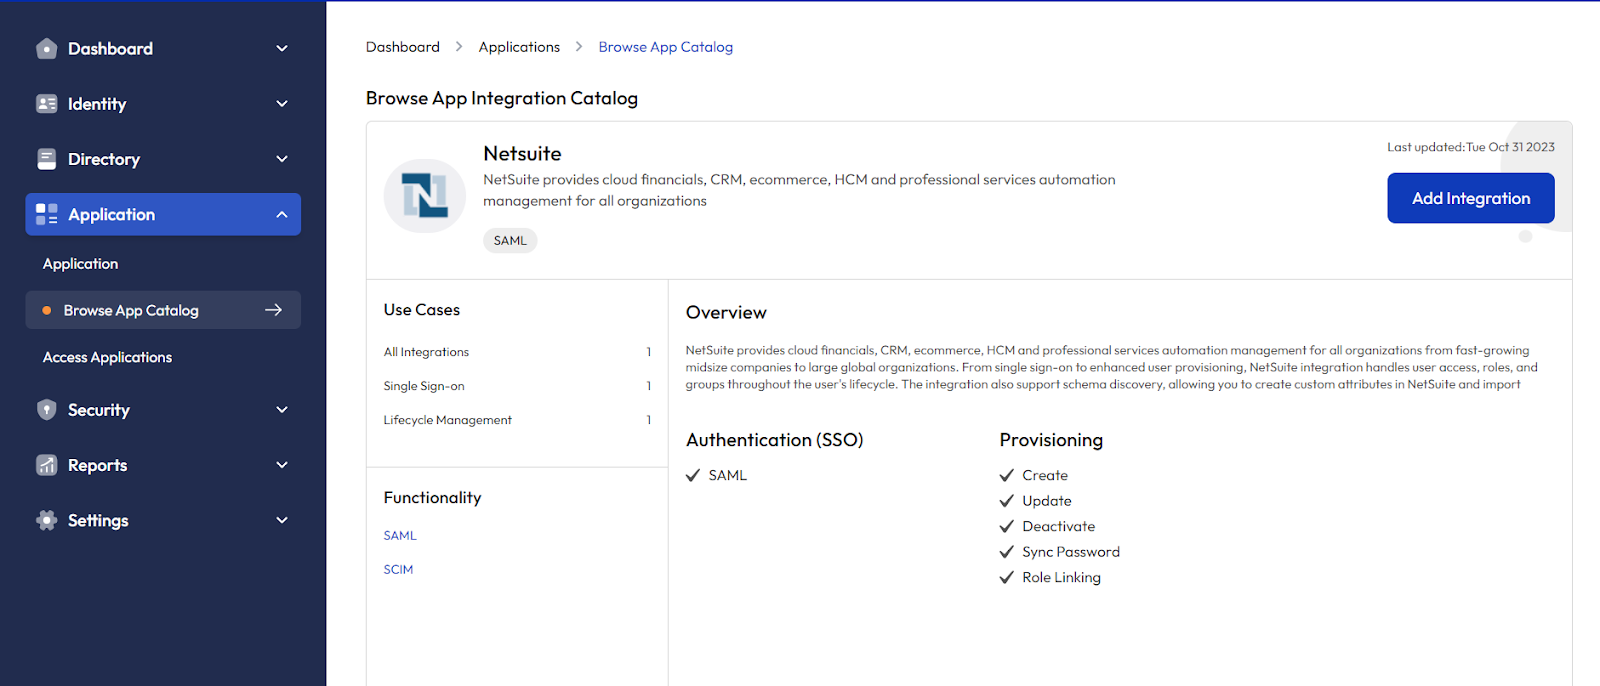This screenshot has width=1600, height=686.
Task: Click the arrow icon beside Browse App Catalog
Action: [x=273, y=310]
